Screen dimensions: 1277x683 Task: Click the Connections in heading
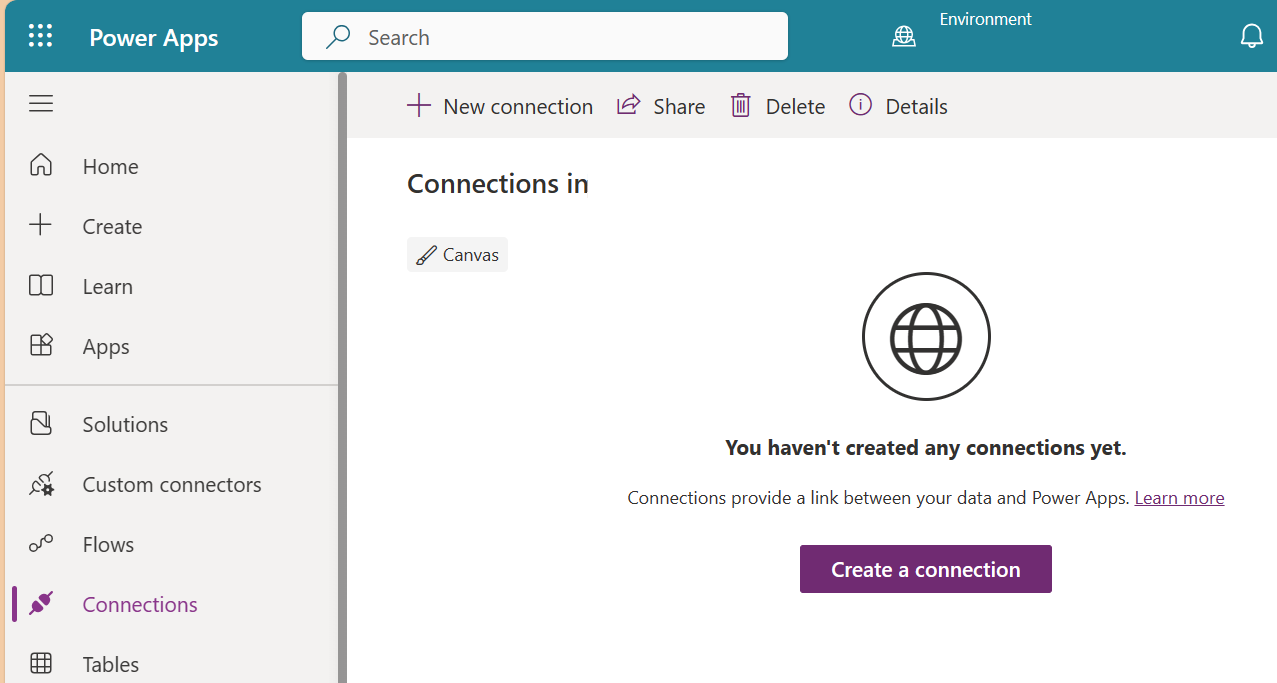pyautogui.click(x=498, y=184)
